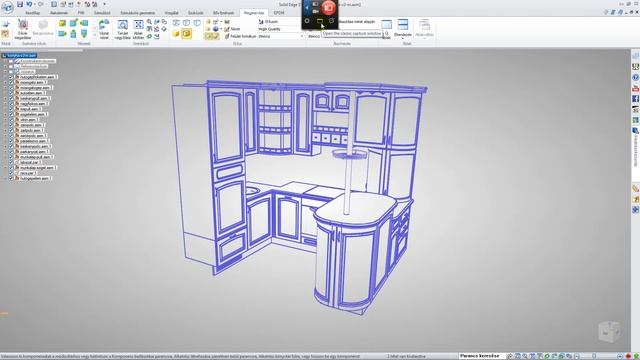This screenshot has width=640, height=360.
Task: Open the Elrendezés dropdown arrow
Action: point(403,39)
